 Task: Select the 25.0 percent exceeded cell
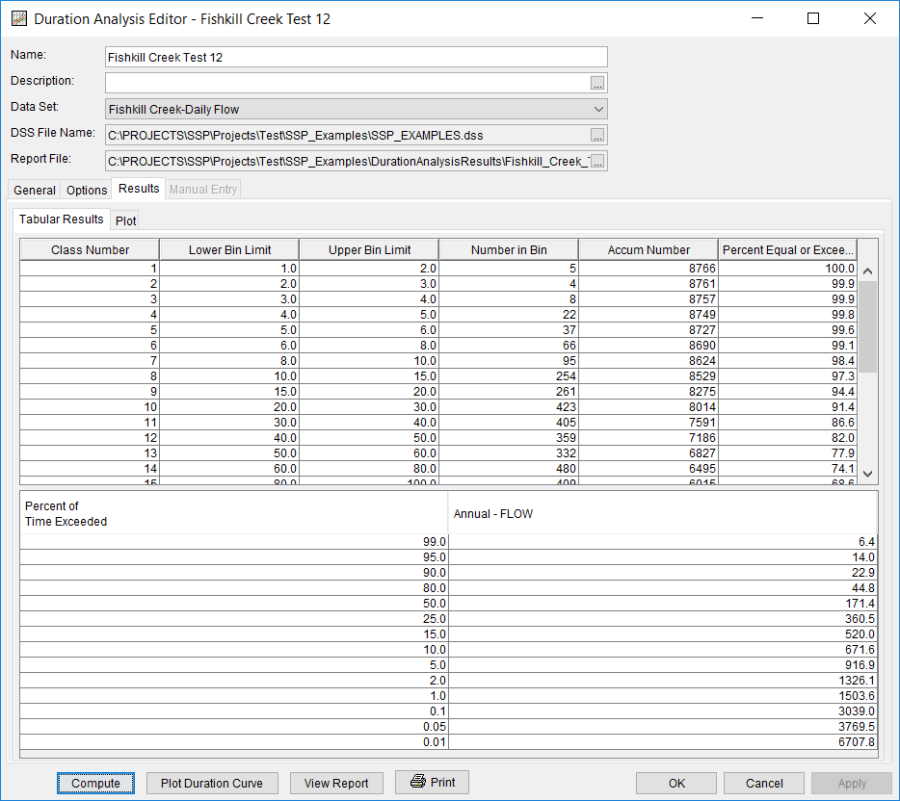tap(234, 619)
